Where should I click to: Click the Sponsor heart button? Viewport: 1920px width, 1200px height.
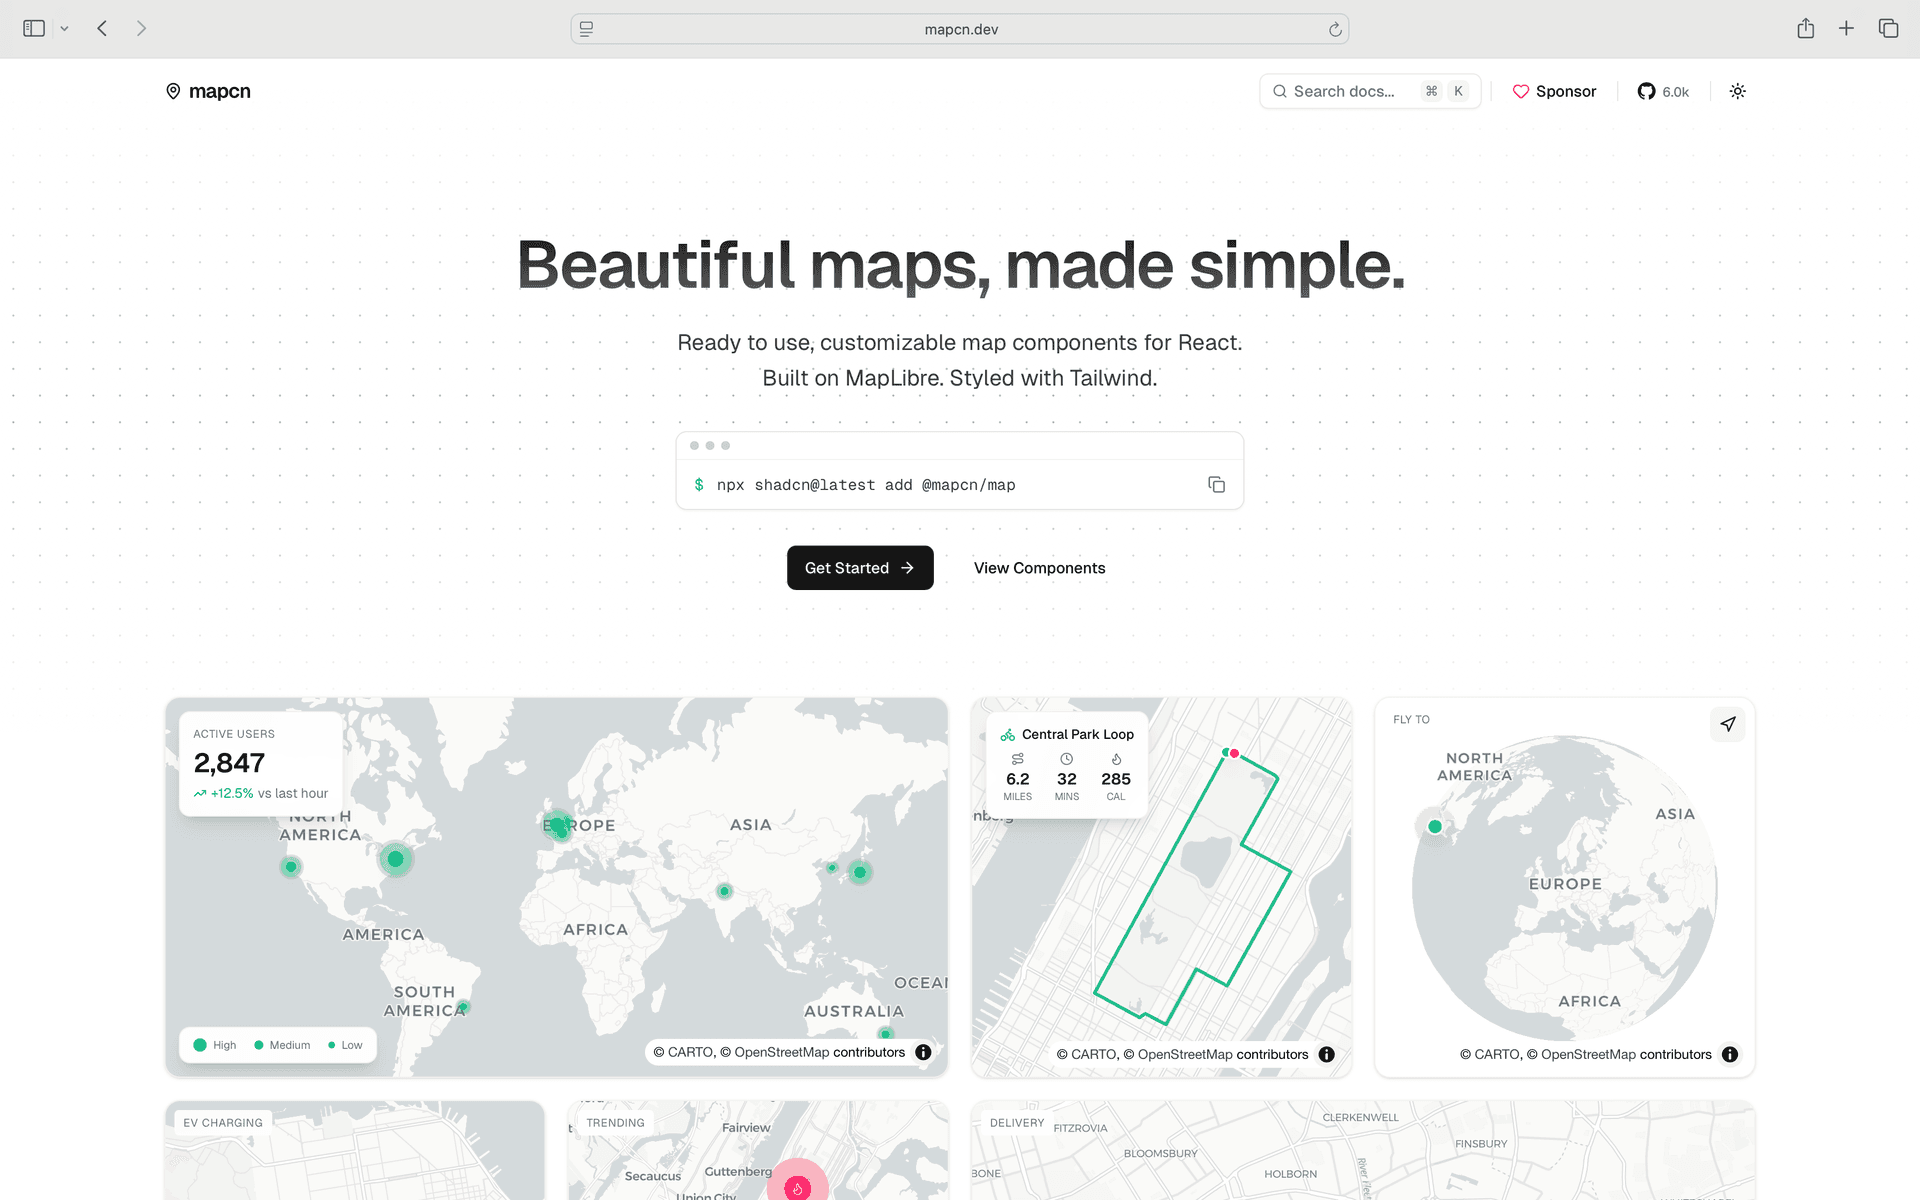coord(1554,91)
